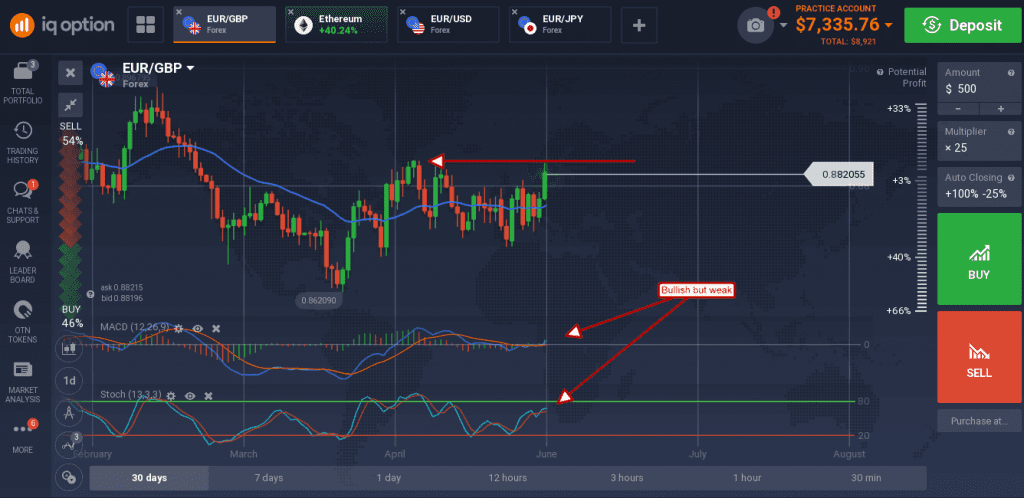Close the EUR/USD tab
The height and width of the screenshot is (498, 1024).
(403, 12)
